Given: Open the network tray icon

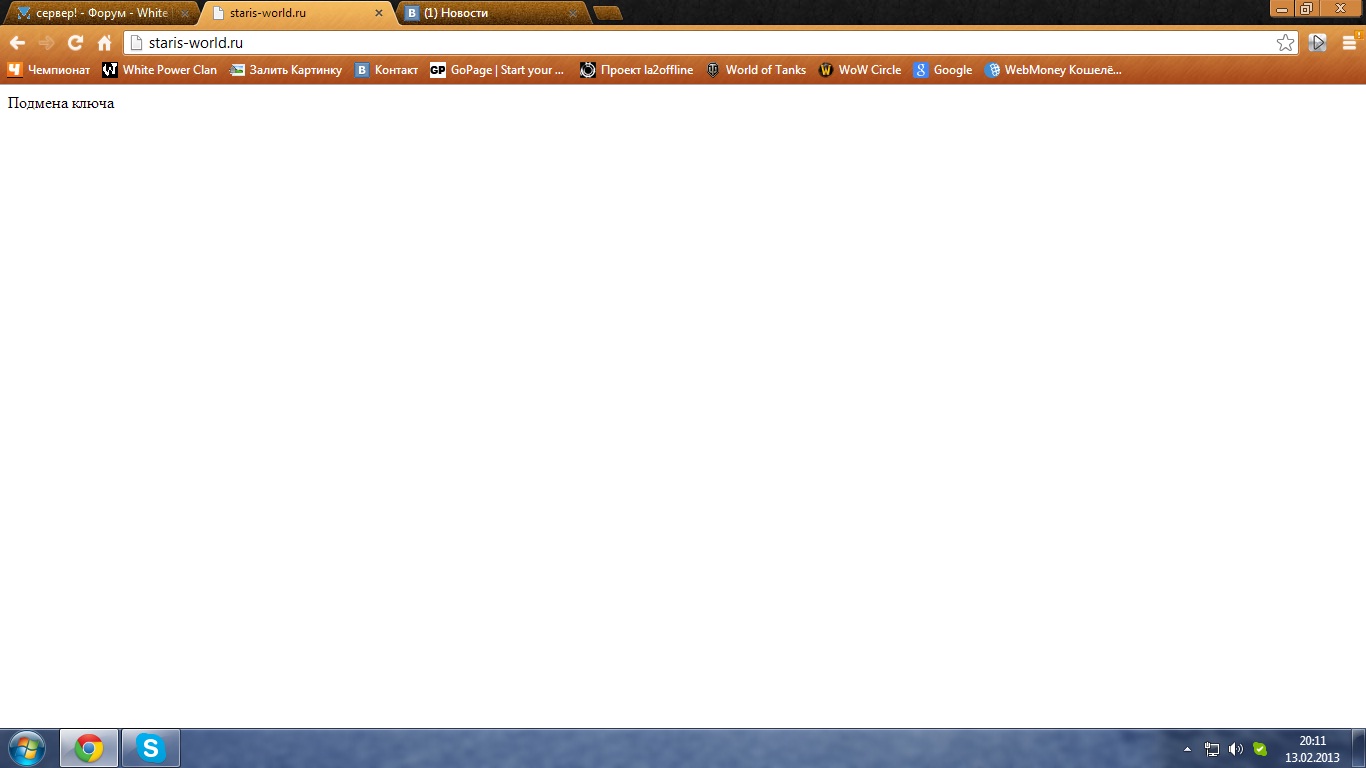Looking at the screenshot, I should click(x=1212, y=748).
